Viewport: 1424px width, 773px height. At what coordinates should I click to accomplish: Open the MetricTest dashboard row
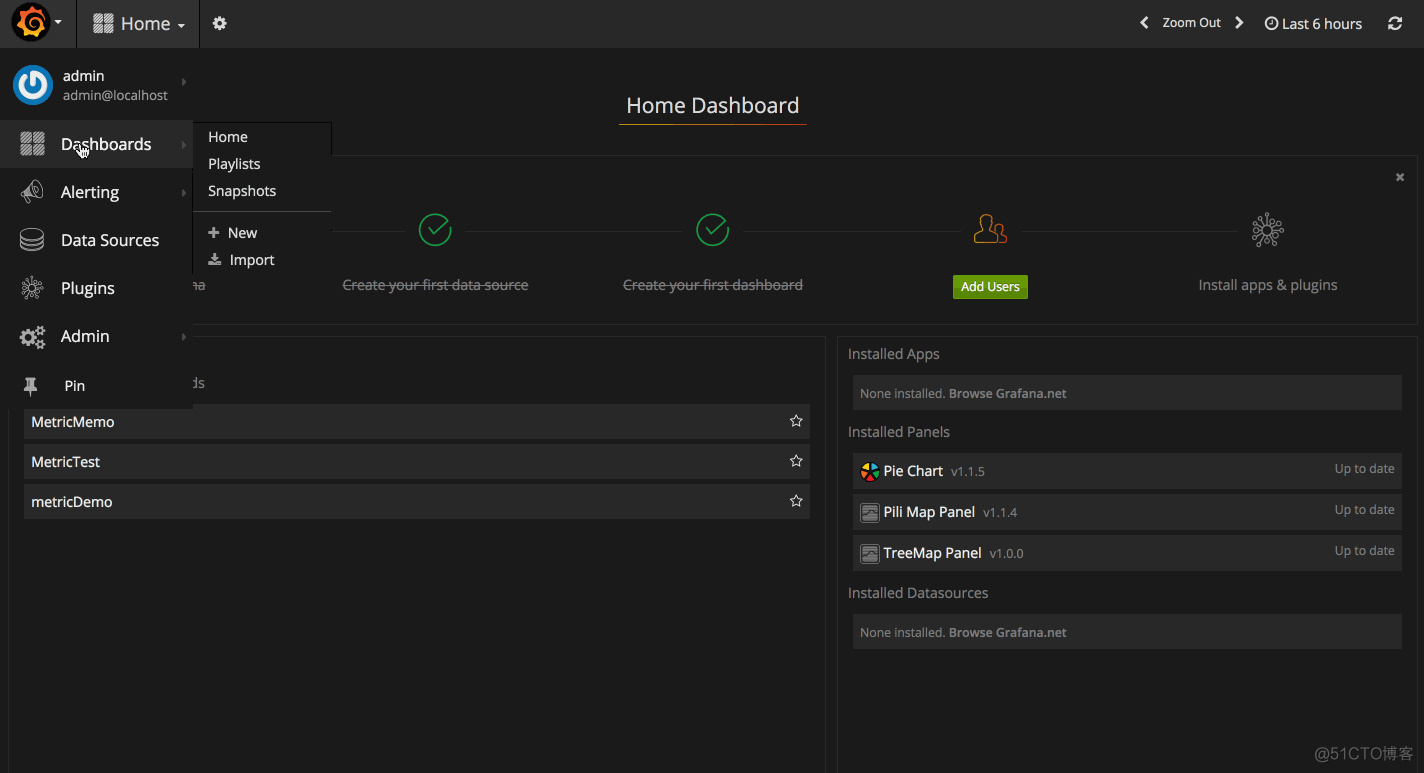pyautogui.click(x=417, y=462)
